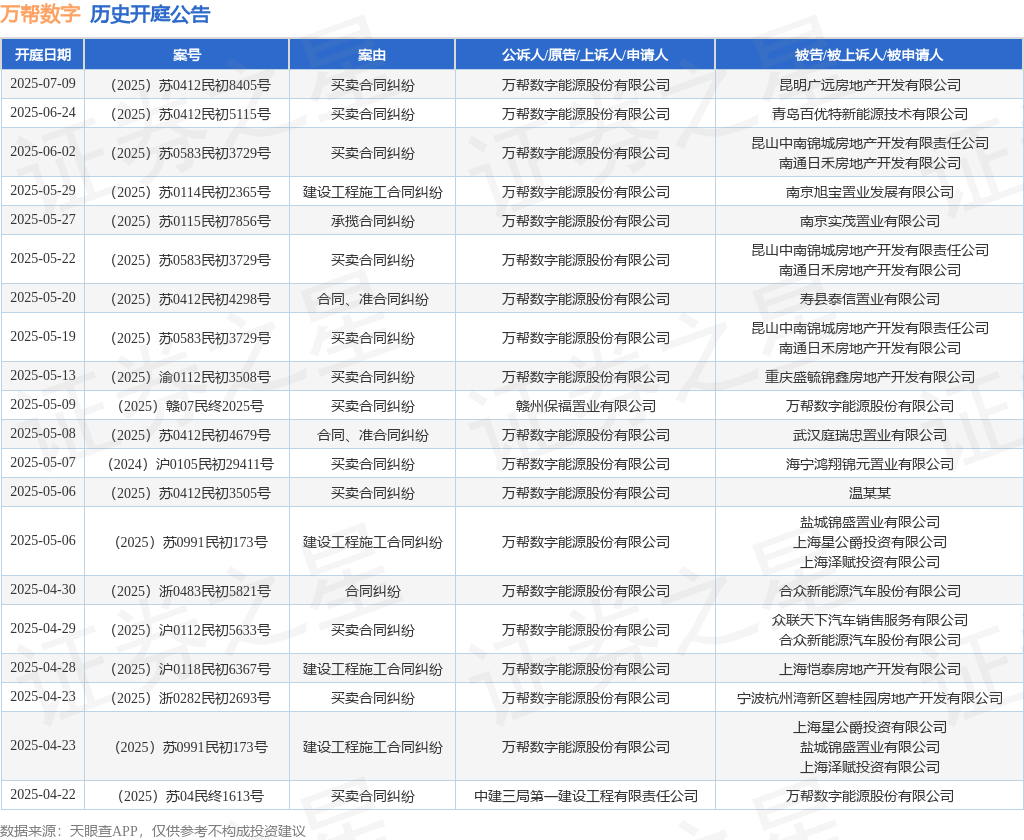Select date cell 2025-04-29

pyautogui.click(x=42, y=628)
